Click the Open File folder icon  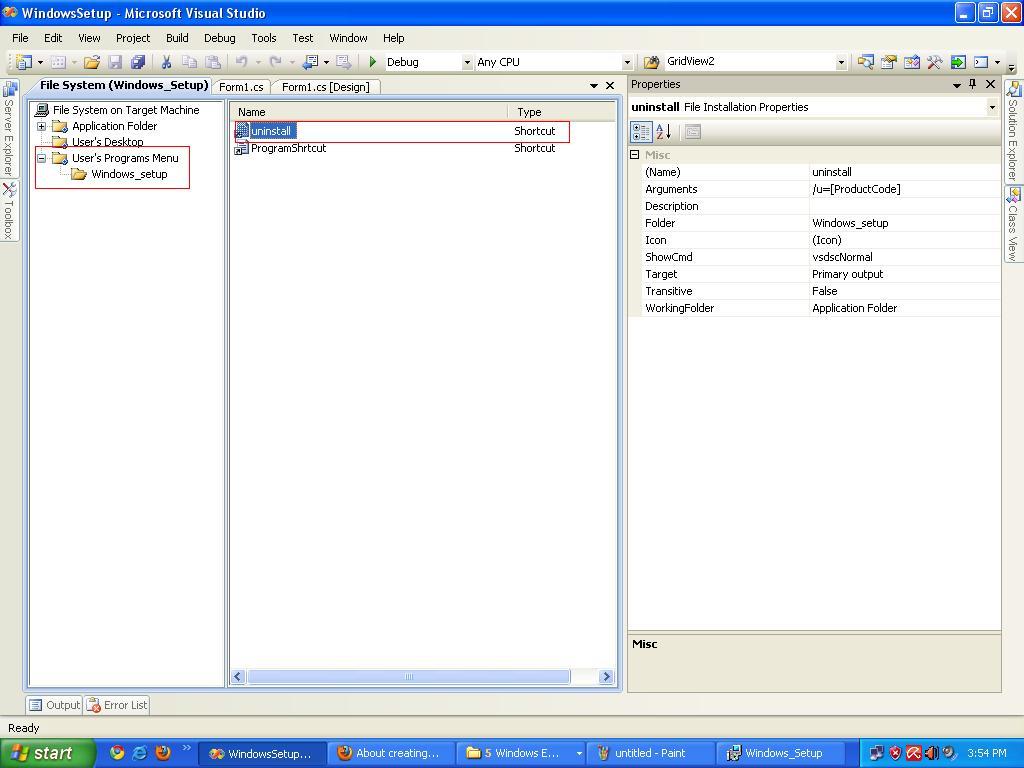coord(92,62)
